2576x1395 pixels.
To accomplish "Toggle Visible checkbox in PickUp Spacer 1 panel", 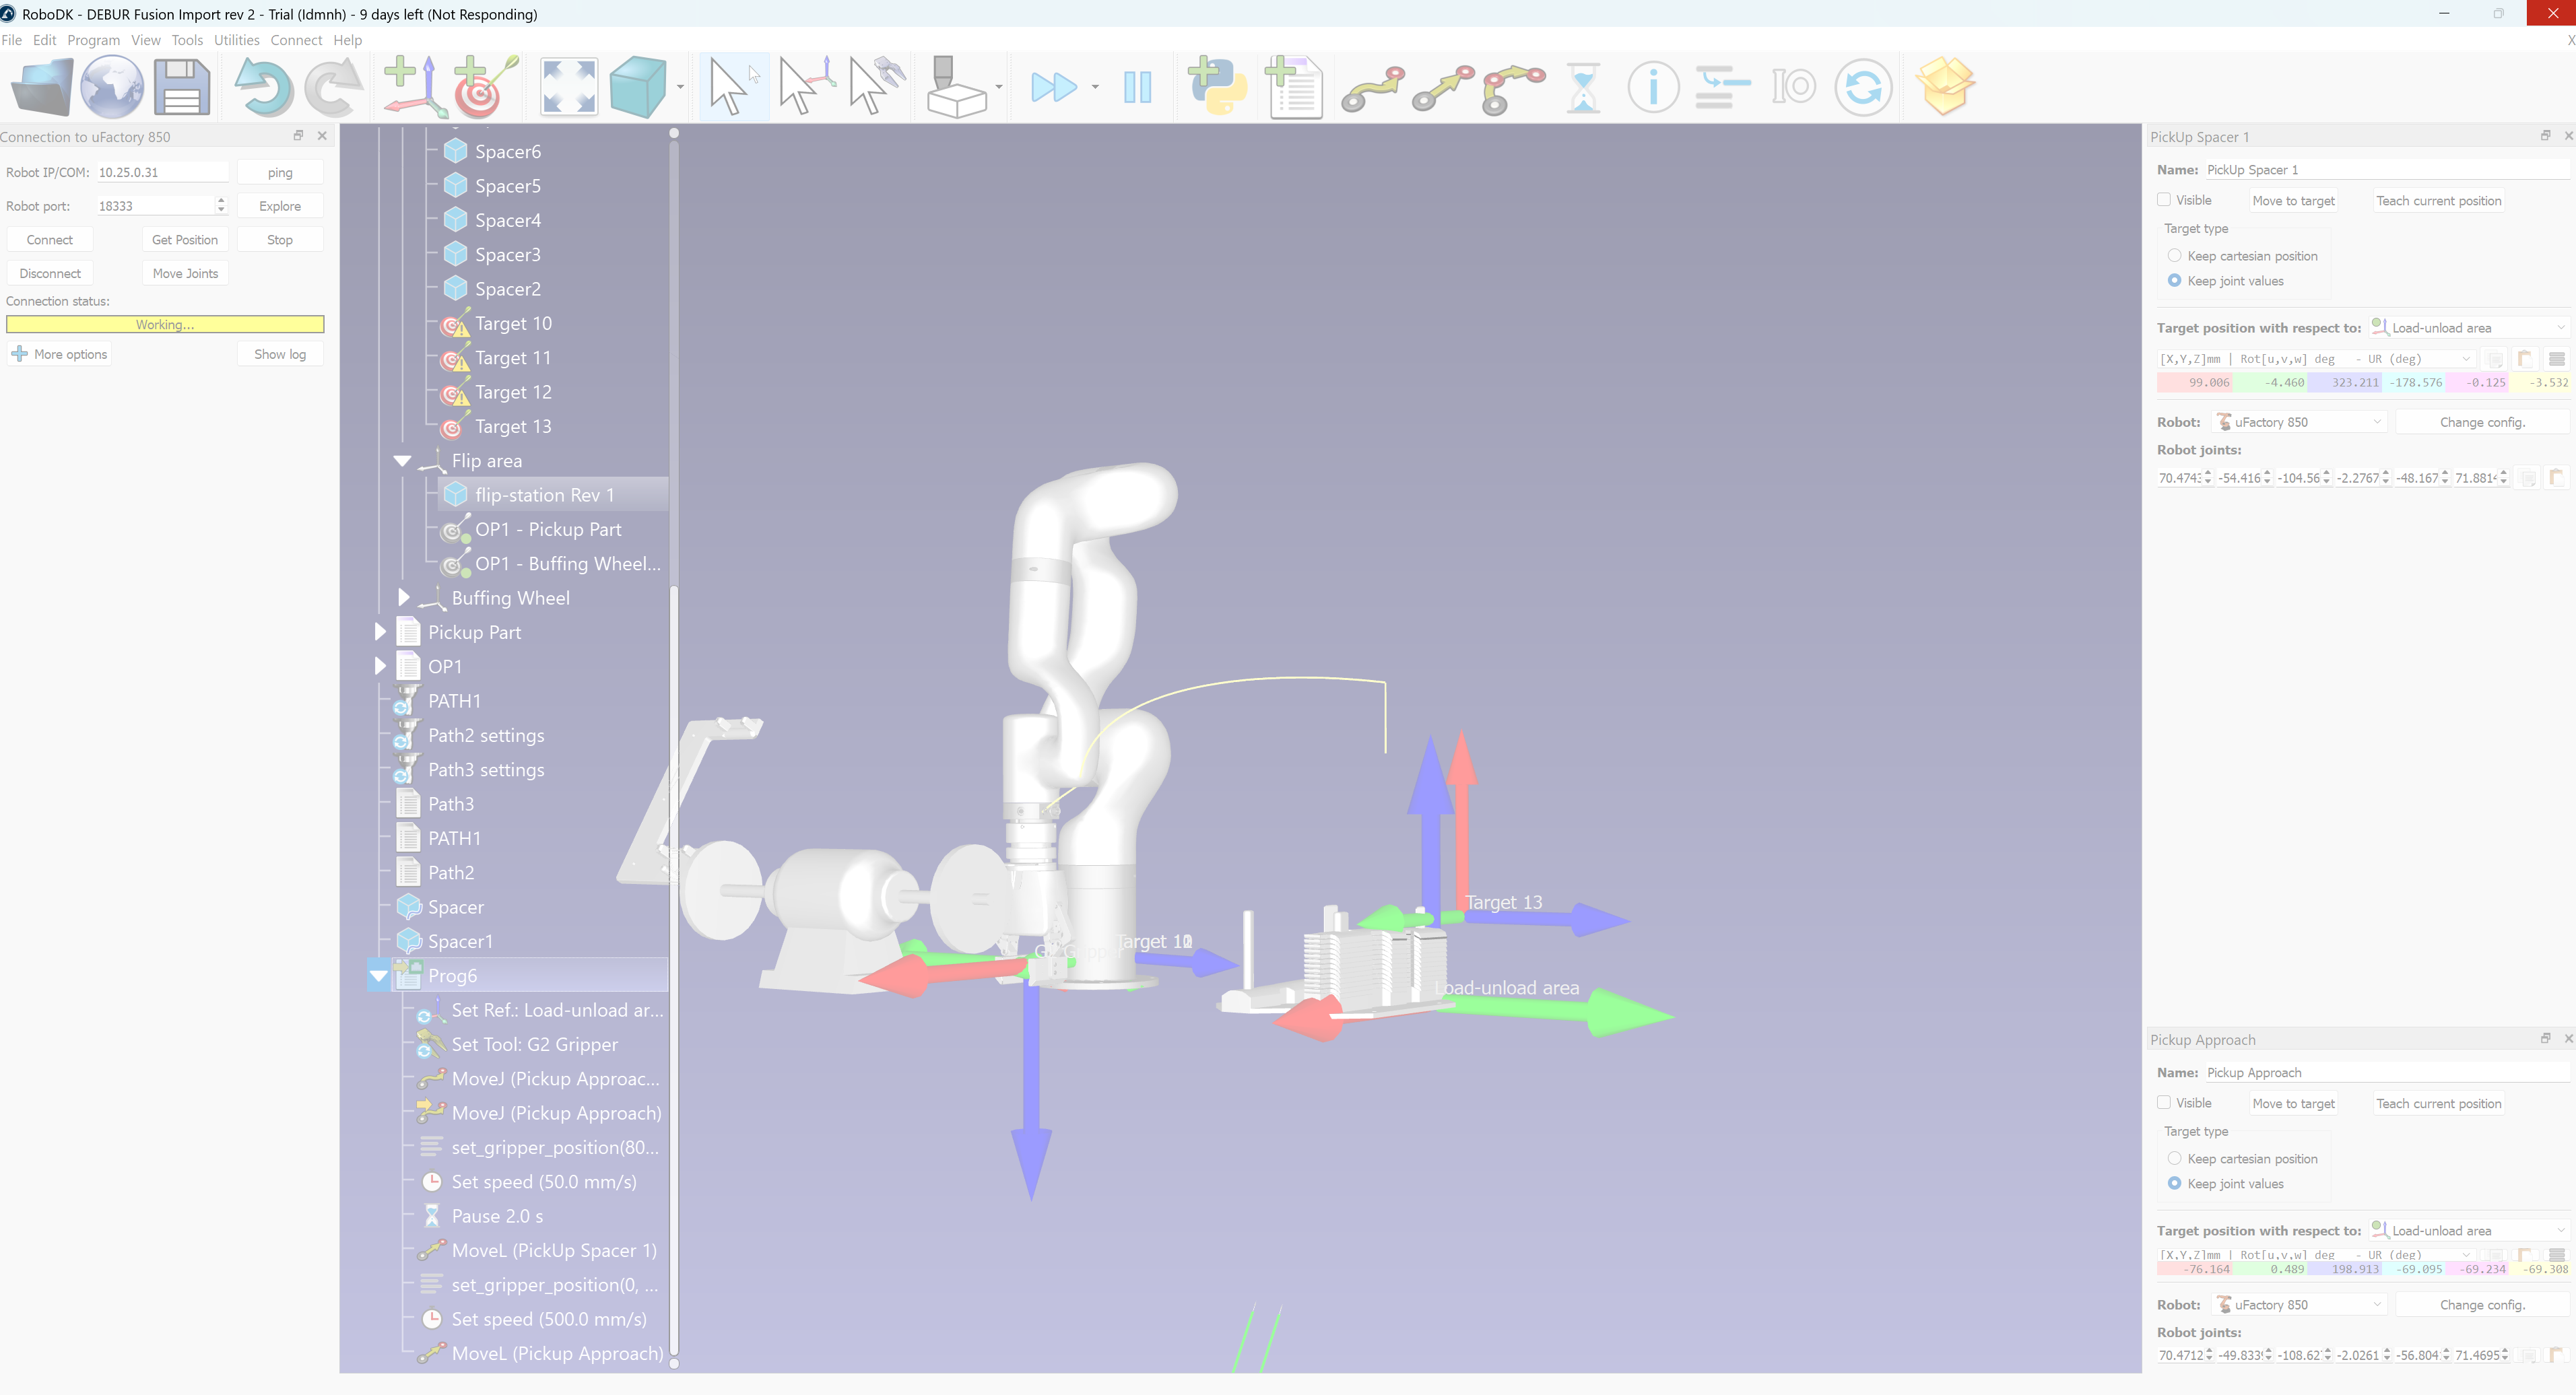I will (x=2163, y=200).
